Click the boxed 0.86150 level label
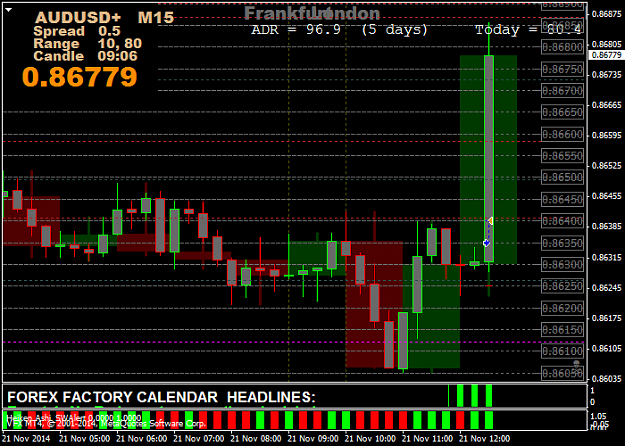The height and width of the screenshot is (446, 625). 562,330
